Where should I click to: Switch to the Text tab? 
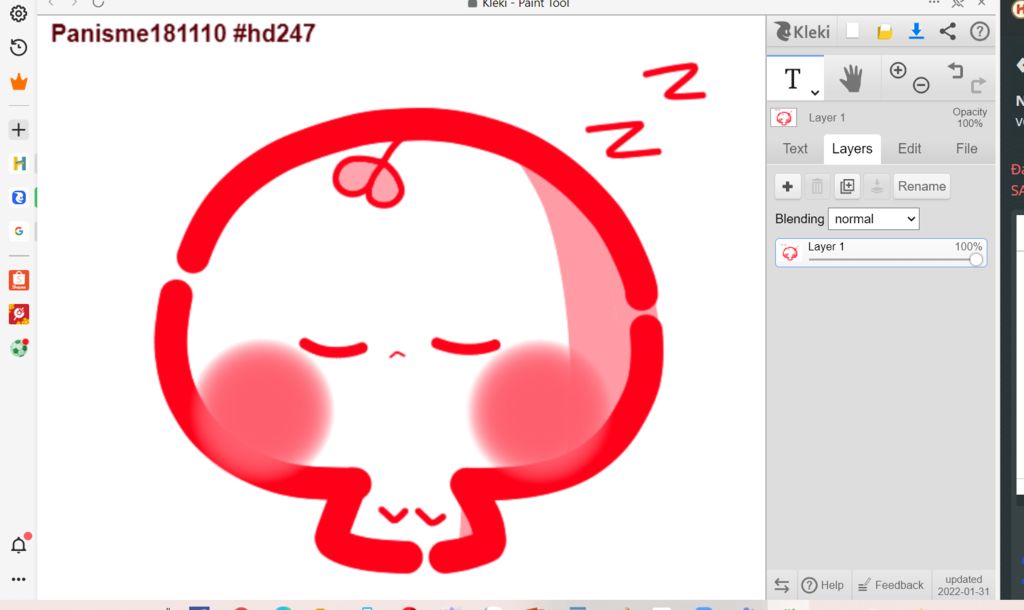[x=795, y=148]
